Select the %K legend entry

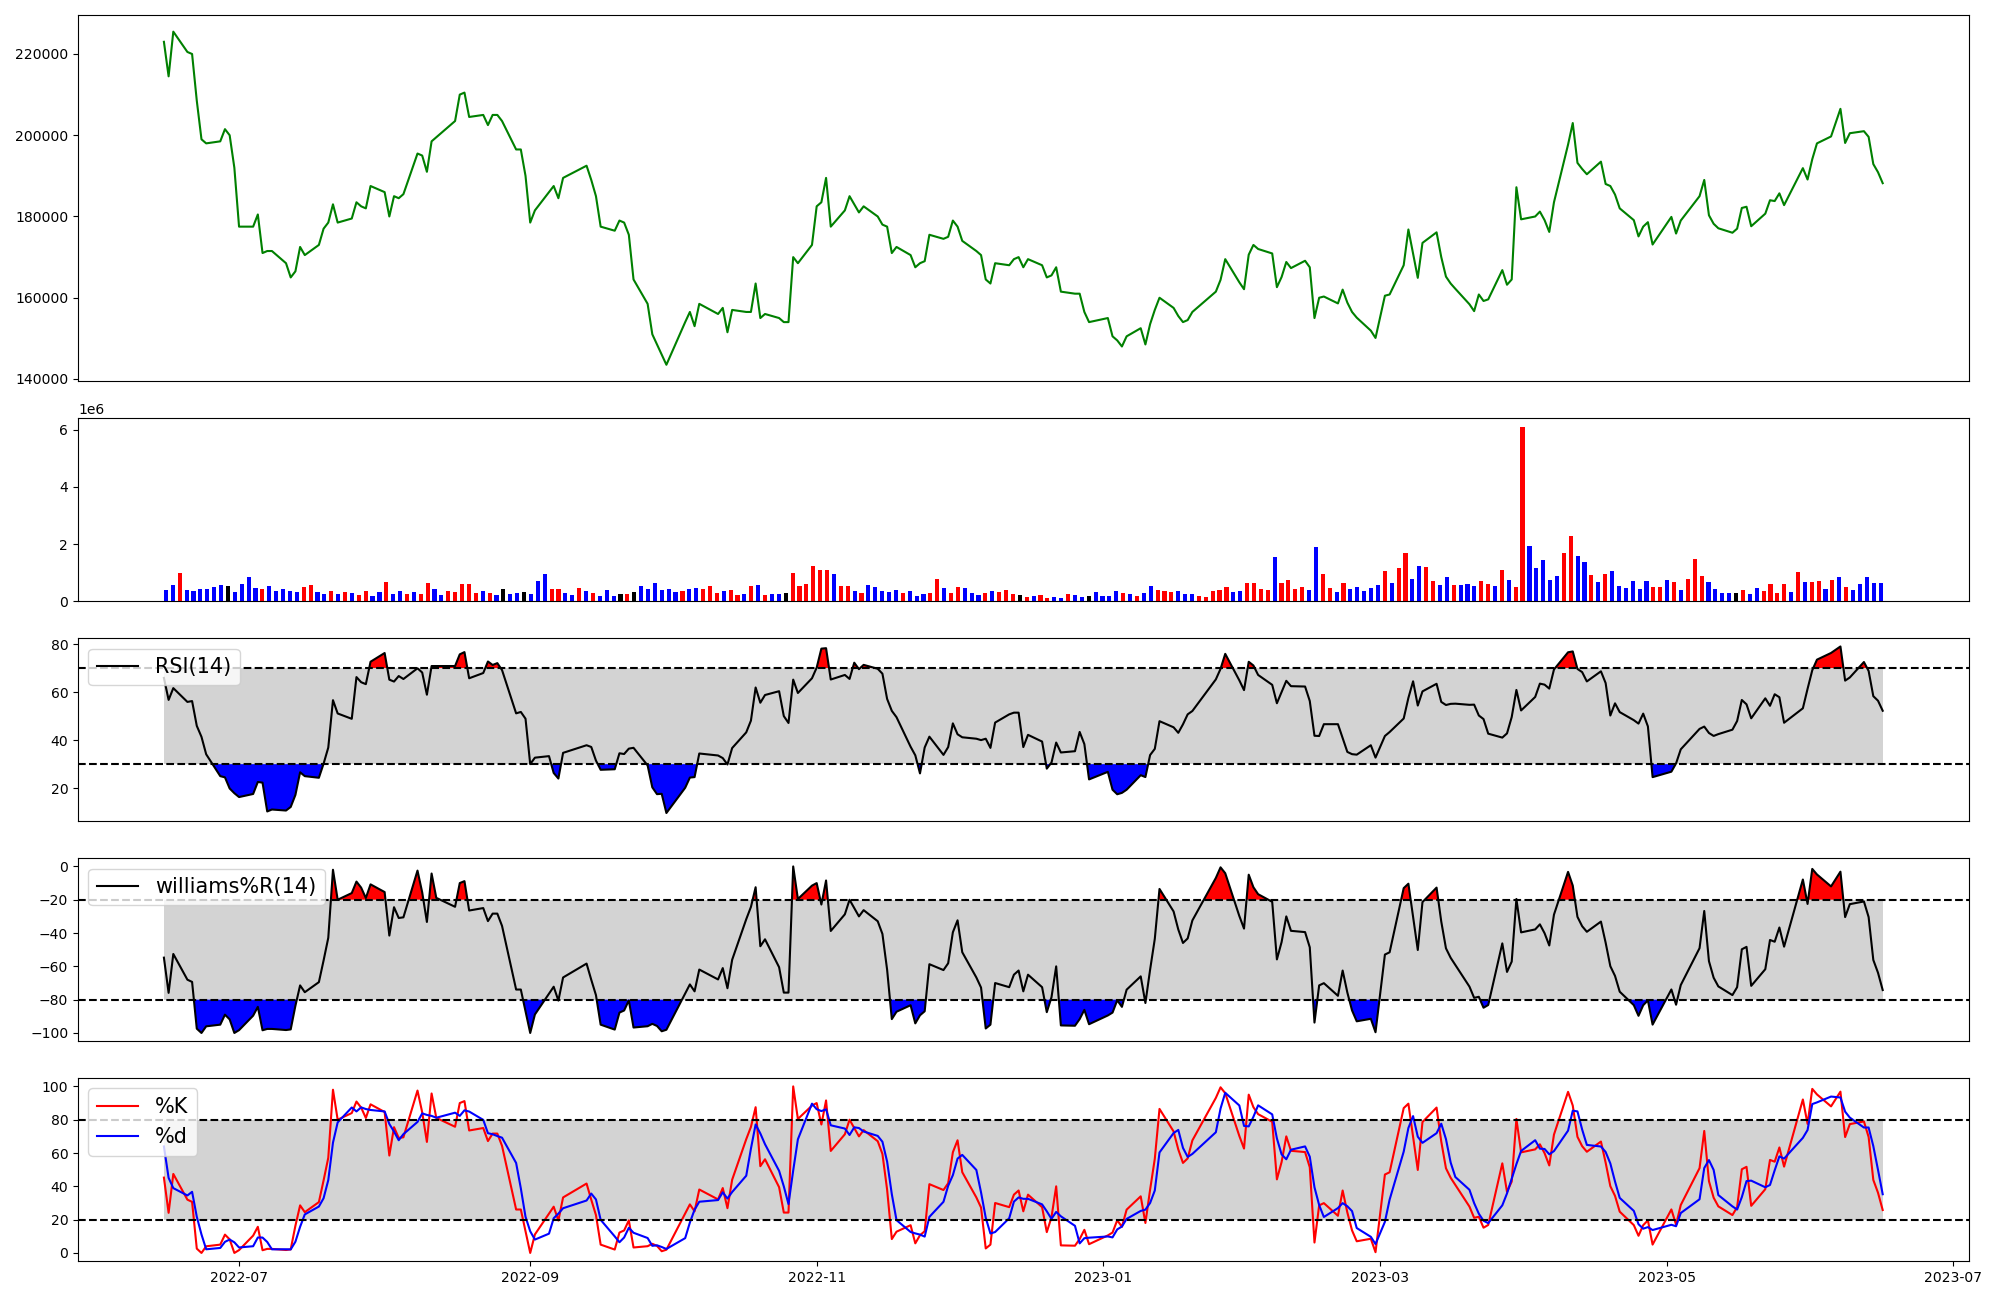[x=171, y=1106]
